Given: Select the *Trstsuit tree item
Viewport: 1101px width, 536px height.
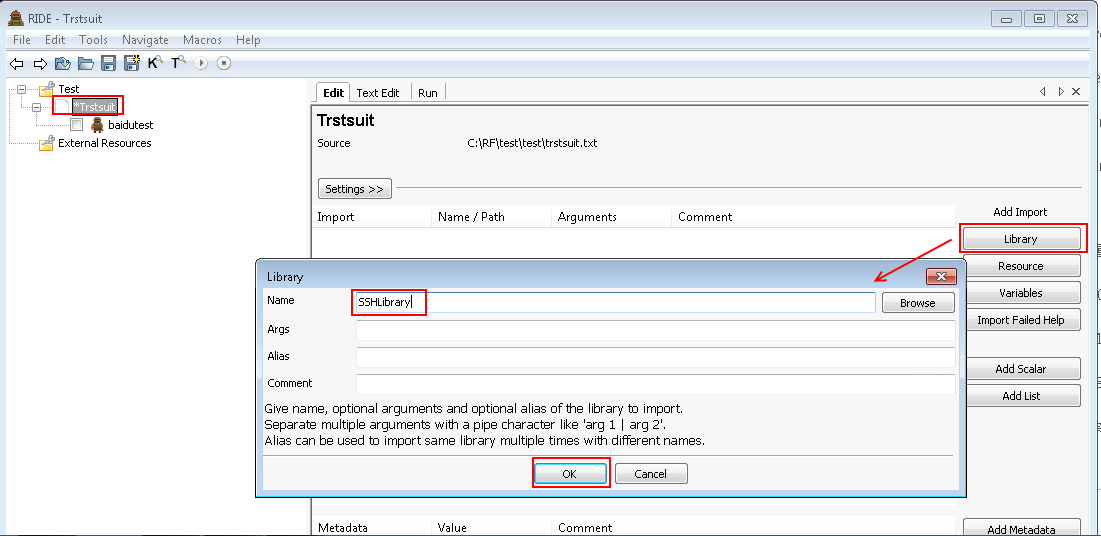Looking at the screenshot, I should [x=95, y=107].
